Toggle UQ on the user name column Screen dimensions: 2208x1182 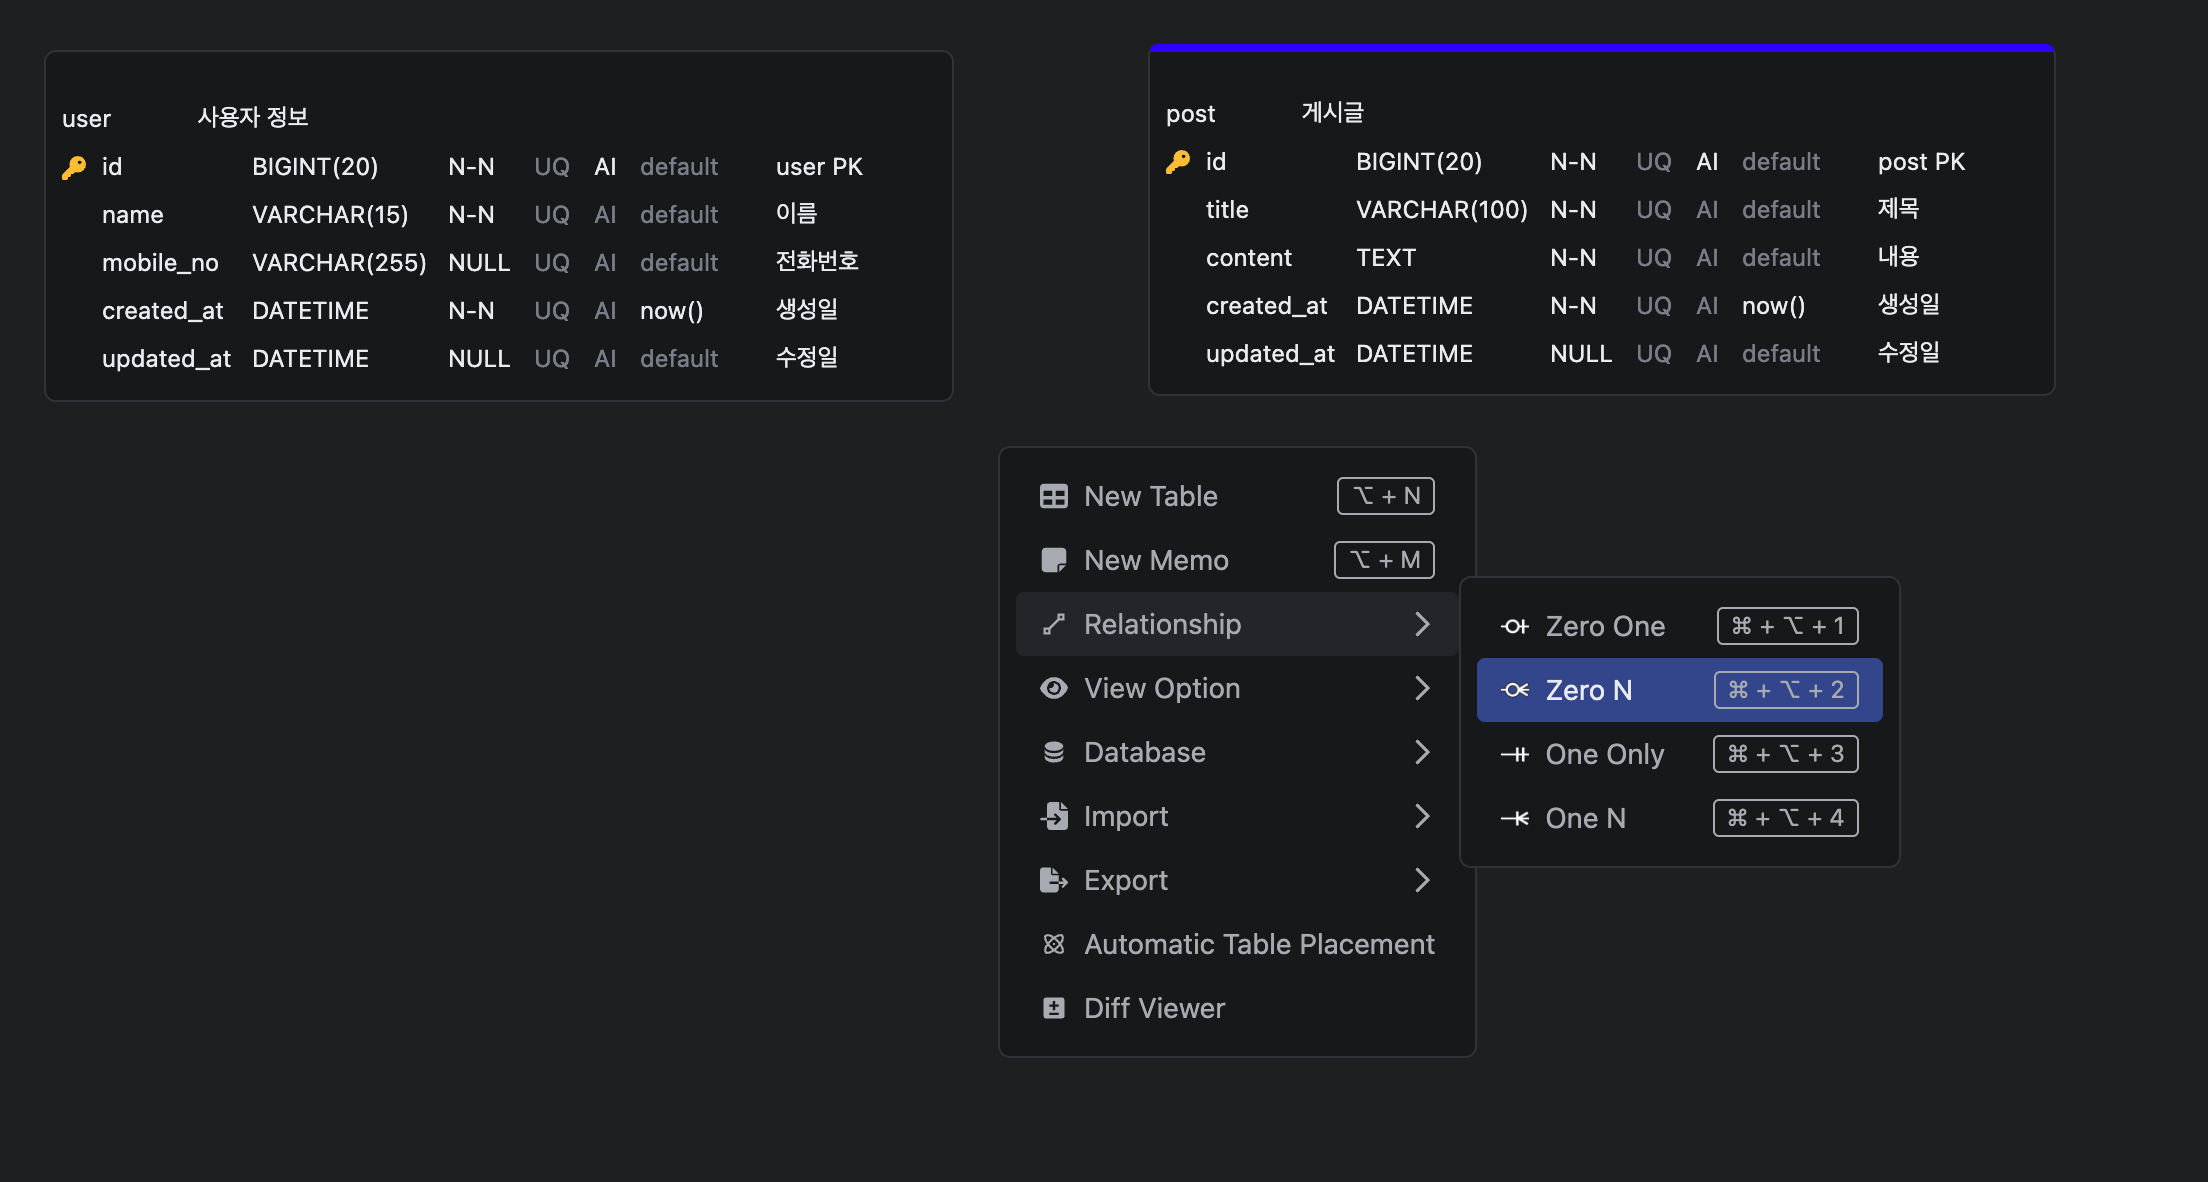pos(551,215)
